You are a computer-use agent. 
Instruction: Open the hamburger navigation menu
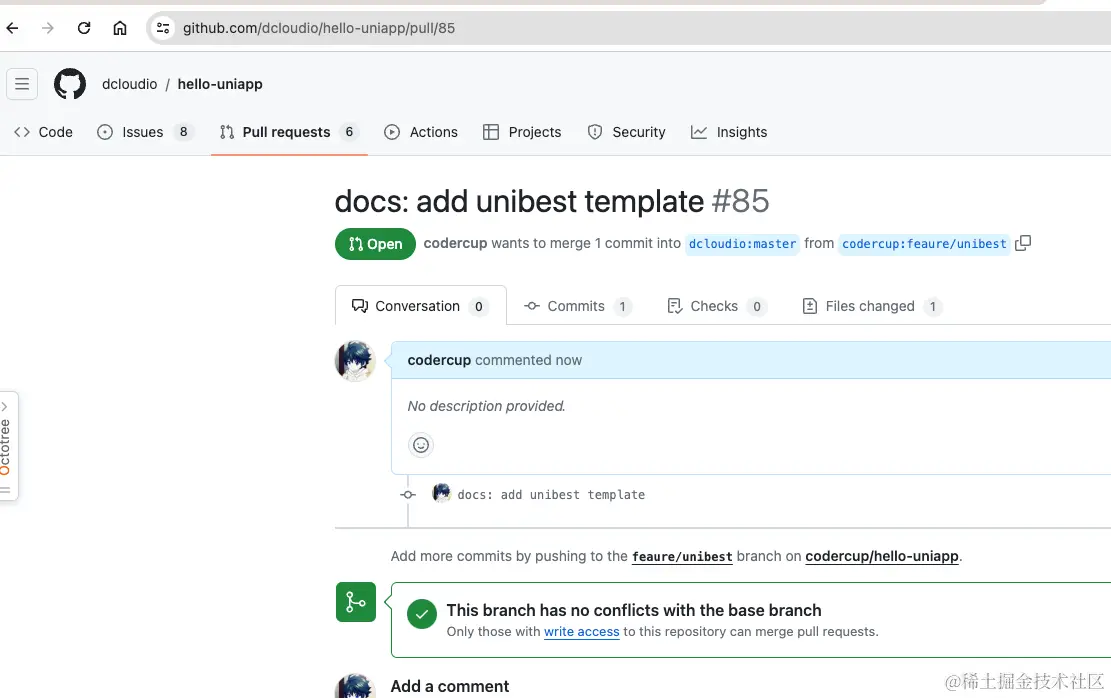click(22, 84)
